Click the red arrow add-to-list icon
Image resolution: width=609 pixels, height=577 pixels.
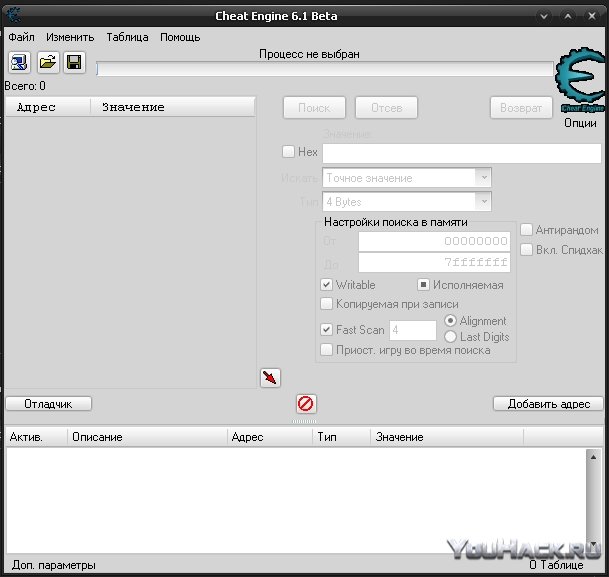click(x=270, y=377)
